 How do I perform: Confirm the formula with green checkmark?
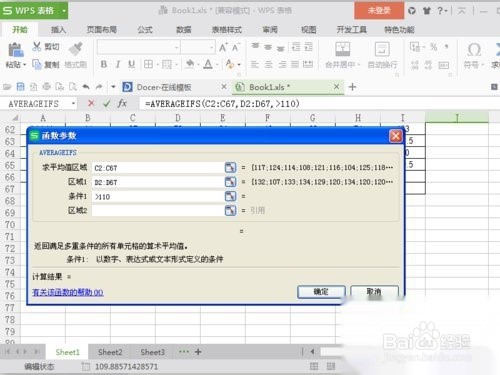click(x=107, y=104)
